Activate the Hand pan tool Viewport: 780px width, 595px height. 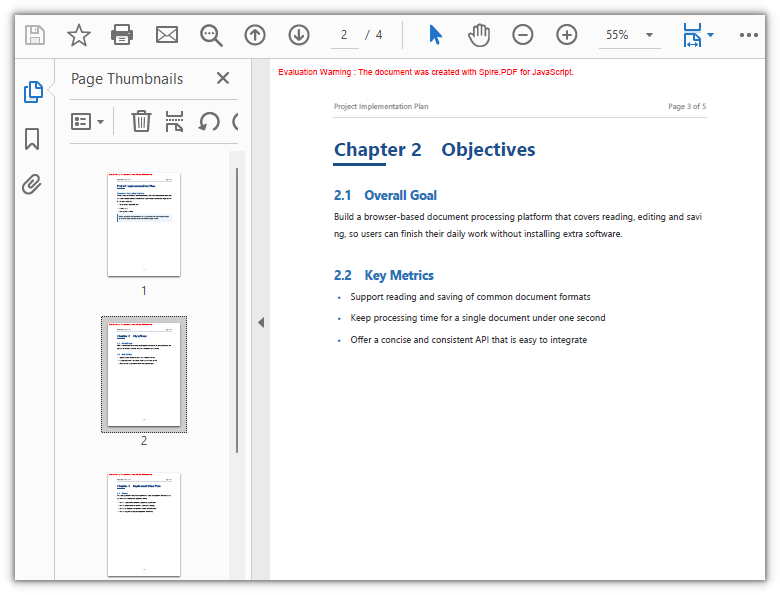pos(479,35)
